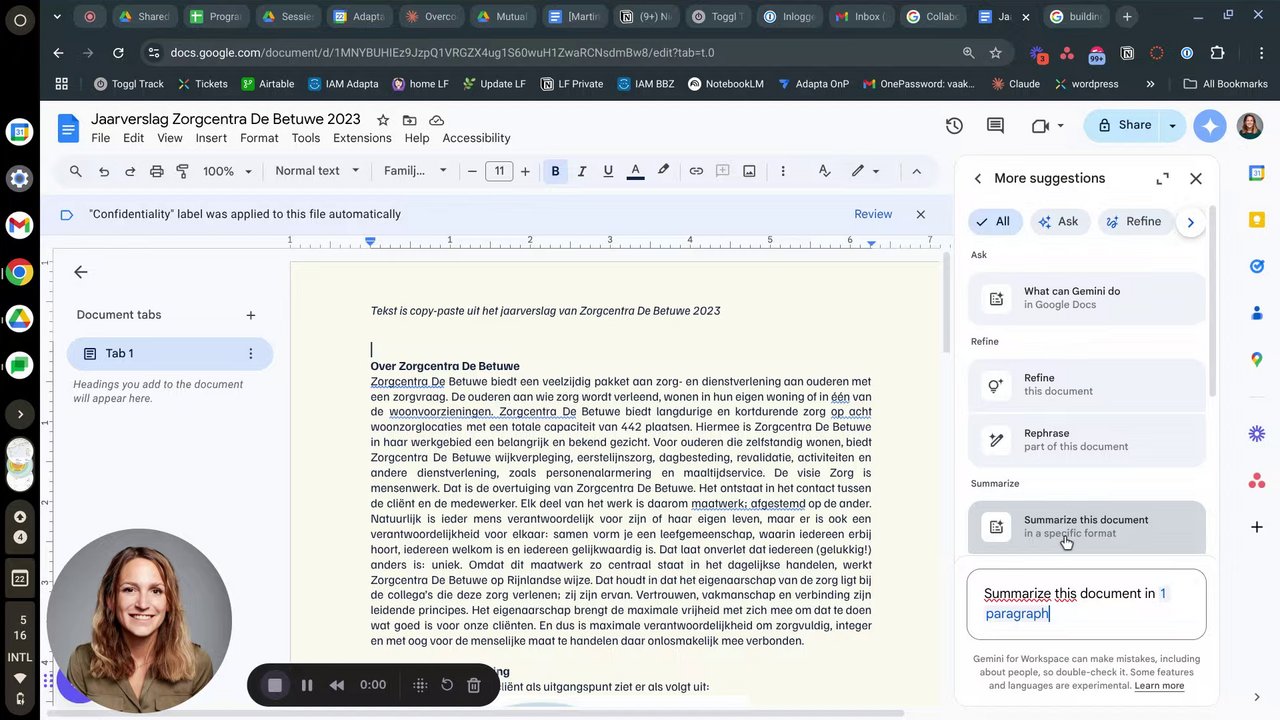This screenshot has width=1280, height=720.
Task: Click the spelling and grammar check icon
Action: coord(824,171)
